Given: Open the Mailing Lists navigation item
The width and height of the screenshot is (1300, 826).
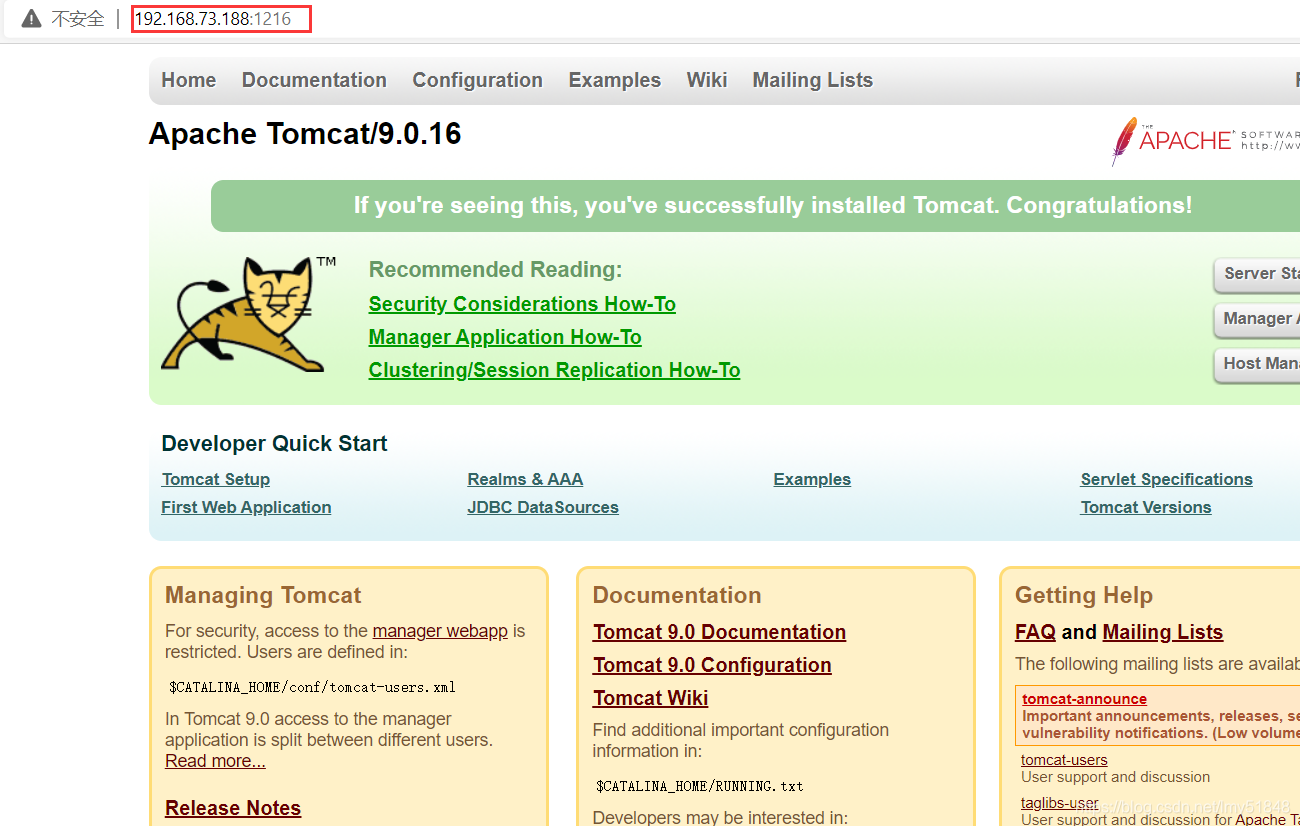Looking at the screenshot, I should [x=813, y=80].
